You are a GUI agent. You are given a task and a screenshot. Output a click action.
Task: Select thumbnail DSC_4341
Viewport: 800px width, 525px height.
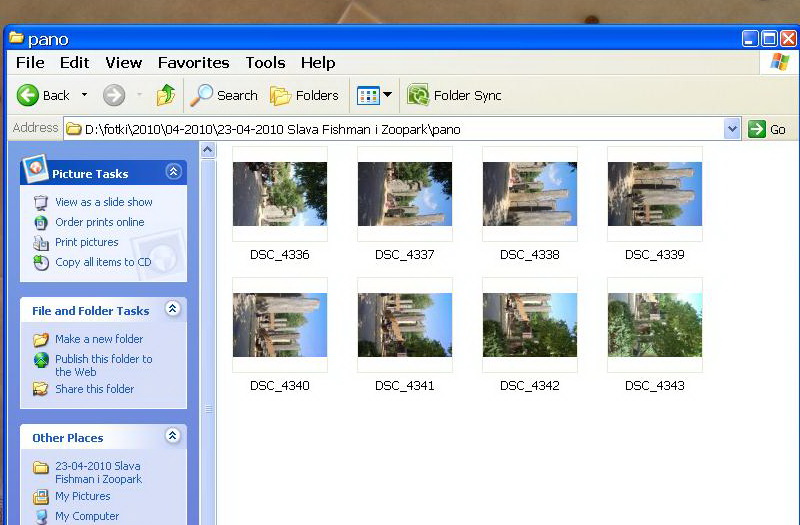pos(405,325)
